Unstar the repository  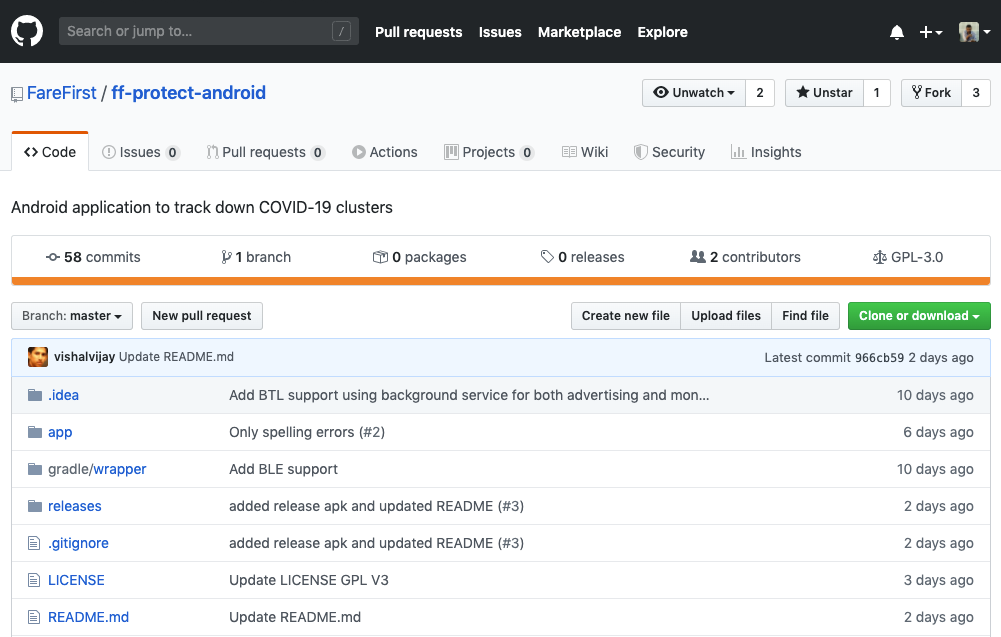point(824,93)
